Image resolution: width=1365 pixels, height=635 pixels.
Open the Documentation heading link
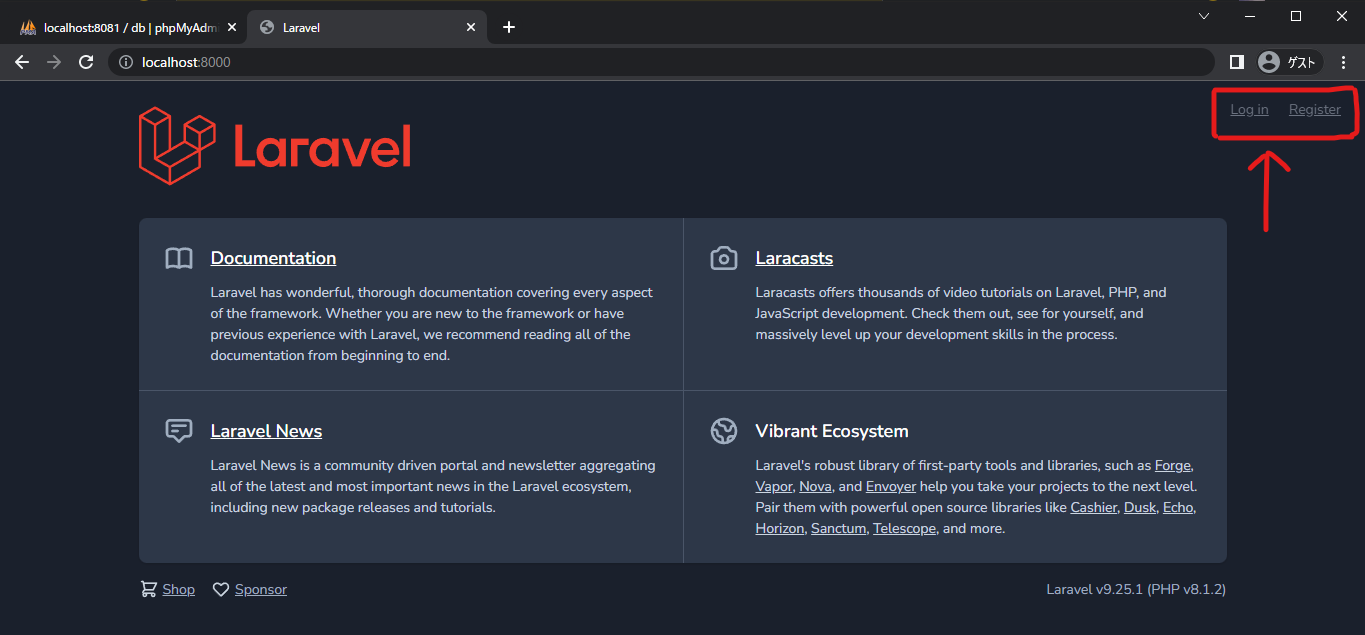tap(273, 258)
